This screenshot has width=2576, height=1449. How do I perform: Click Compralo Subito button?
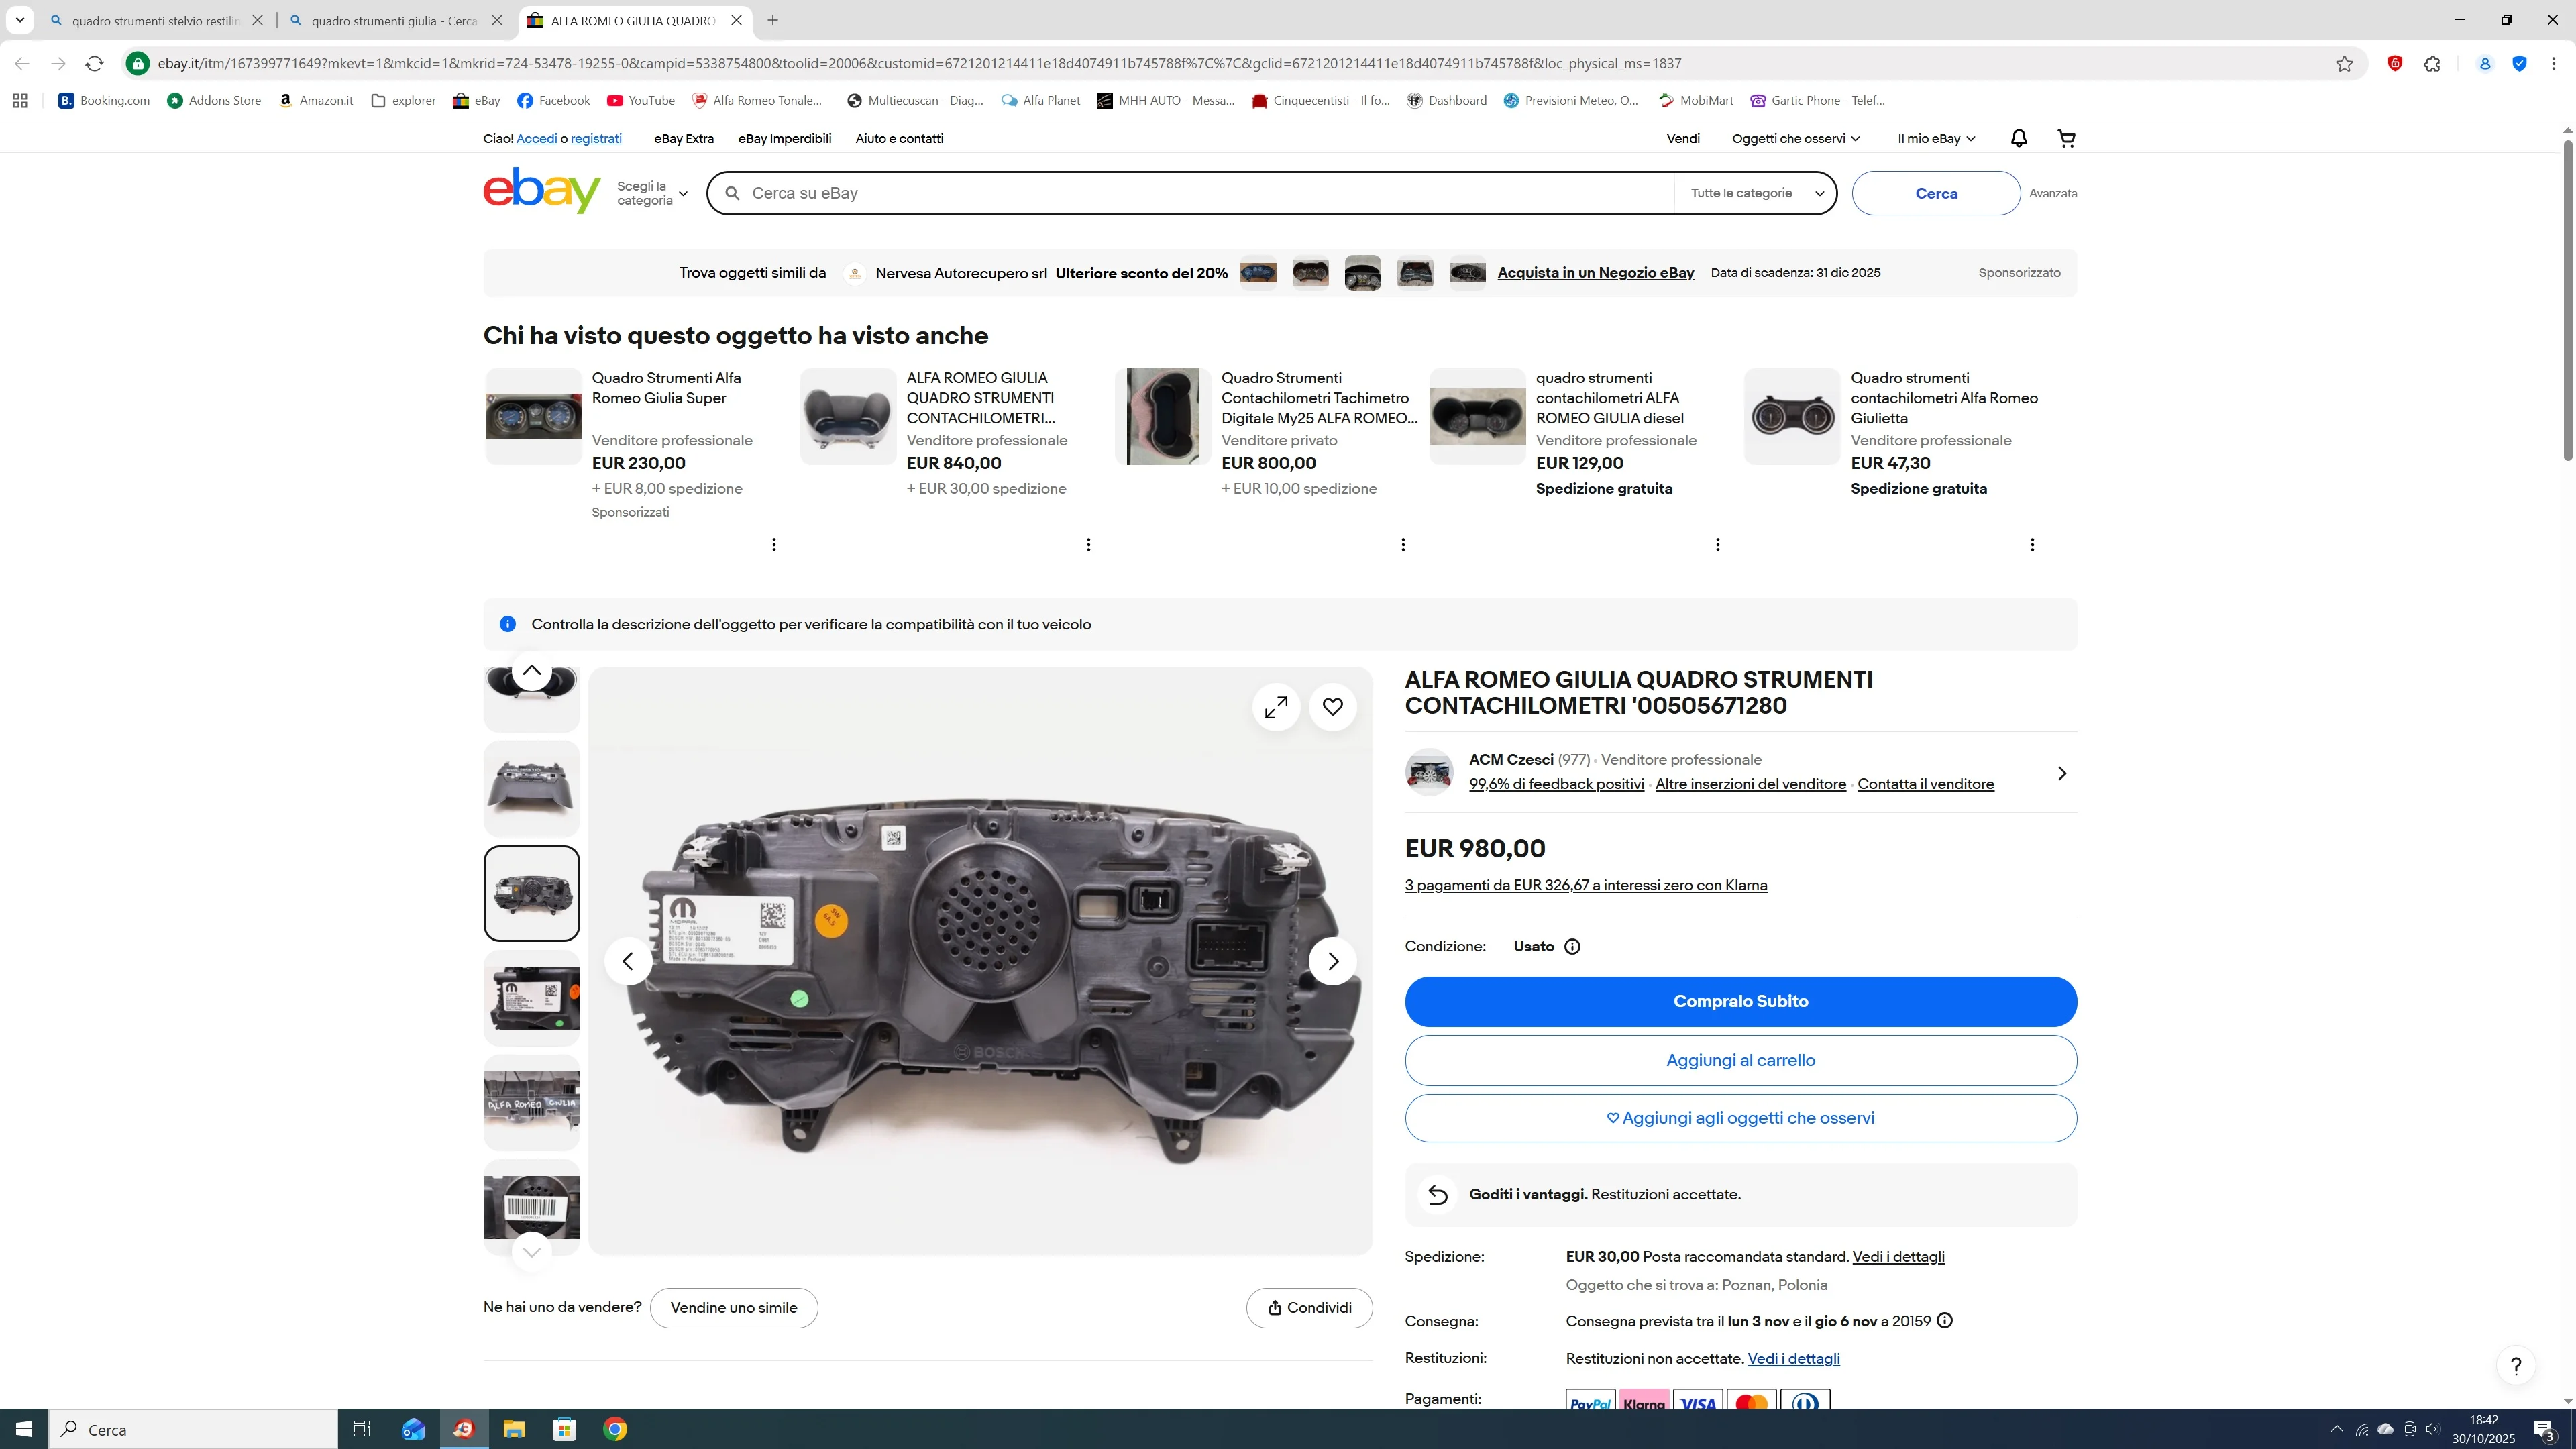(1740, 1001)
